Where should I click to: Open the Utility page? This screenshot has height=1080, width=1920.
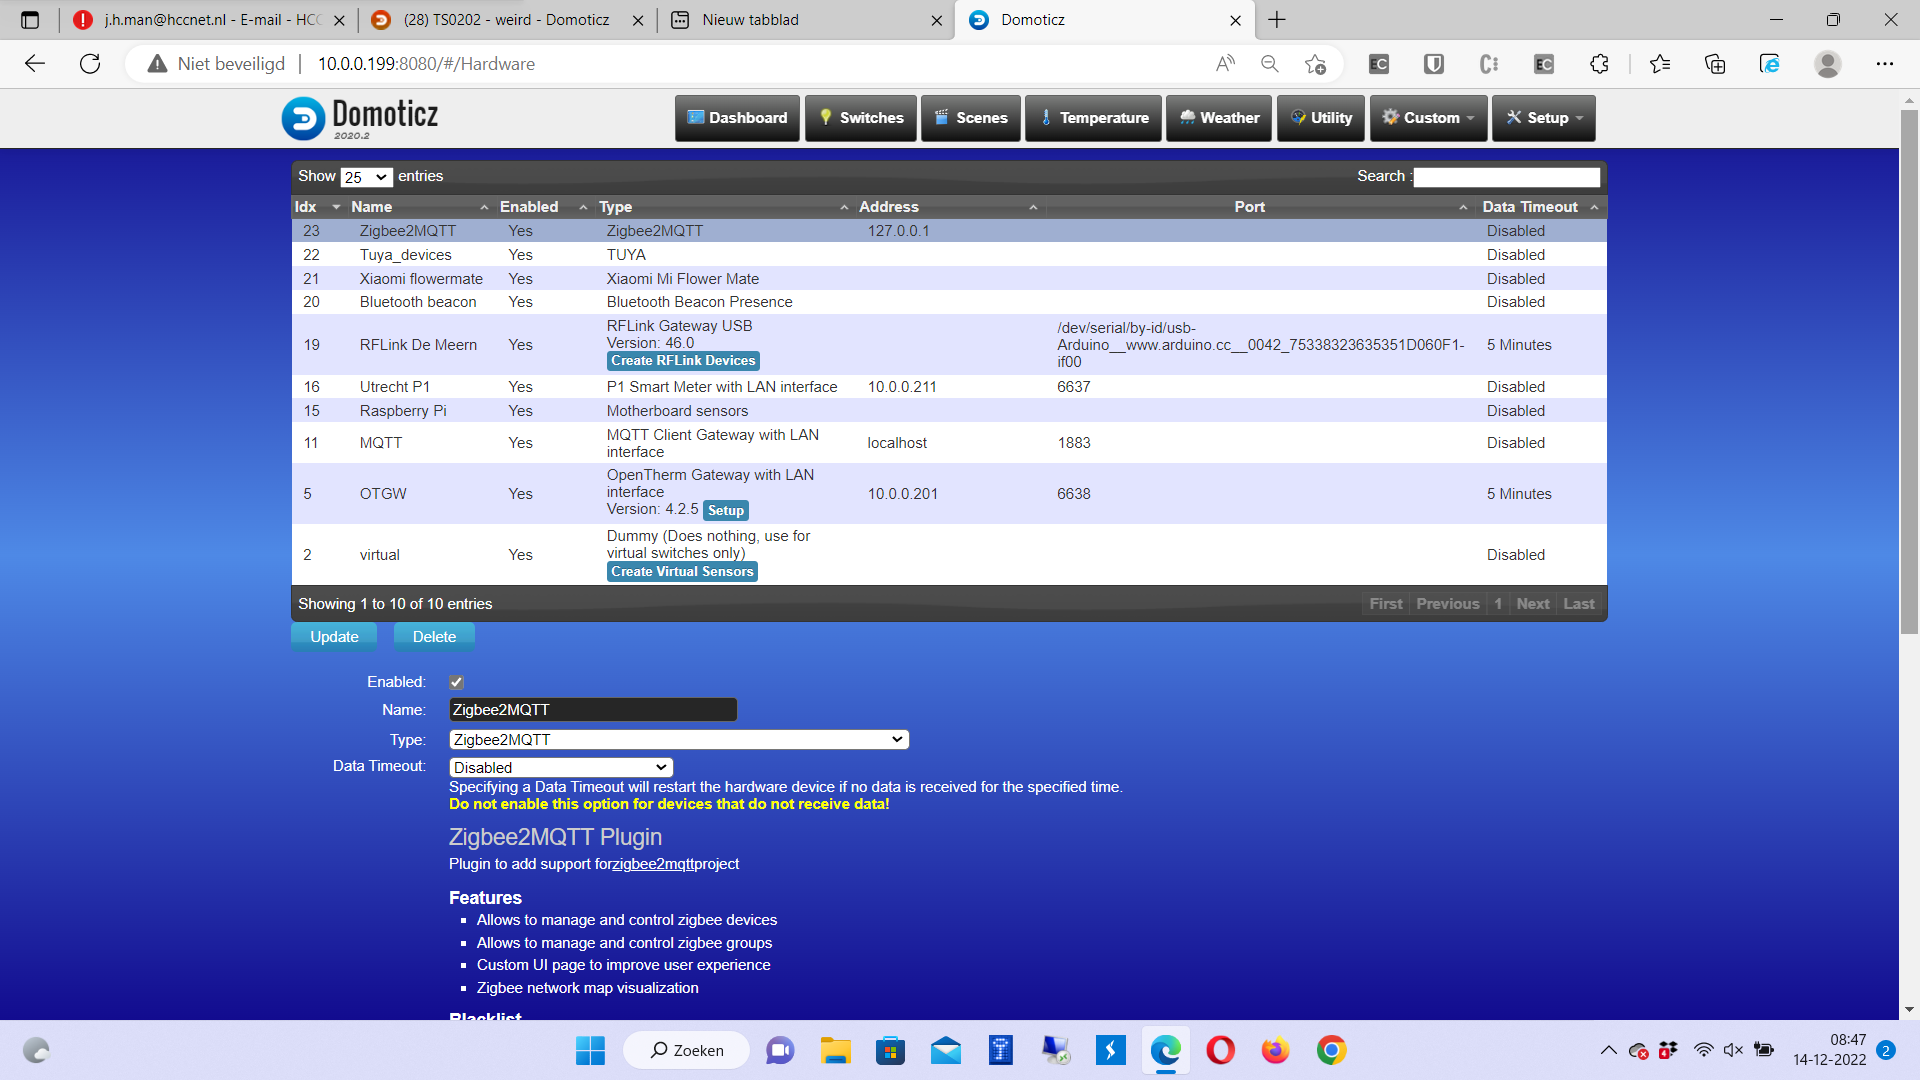click(1321, 118)
